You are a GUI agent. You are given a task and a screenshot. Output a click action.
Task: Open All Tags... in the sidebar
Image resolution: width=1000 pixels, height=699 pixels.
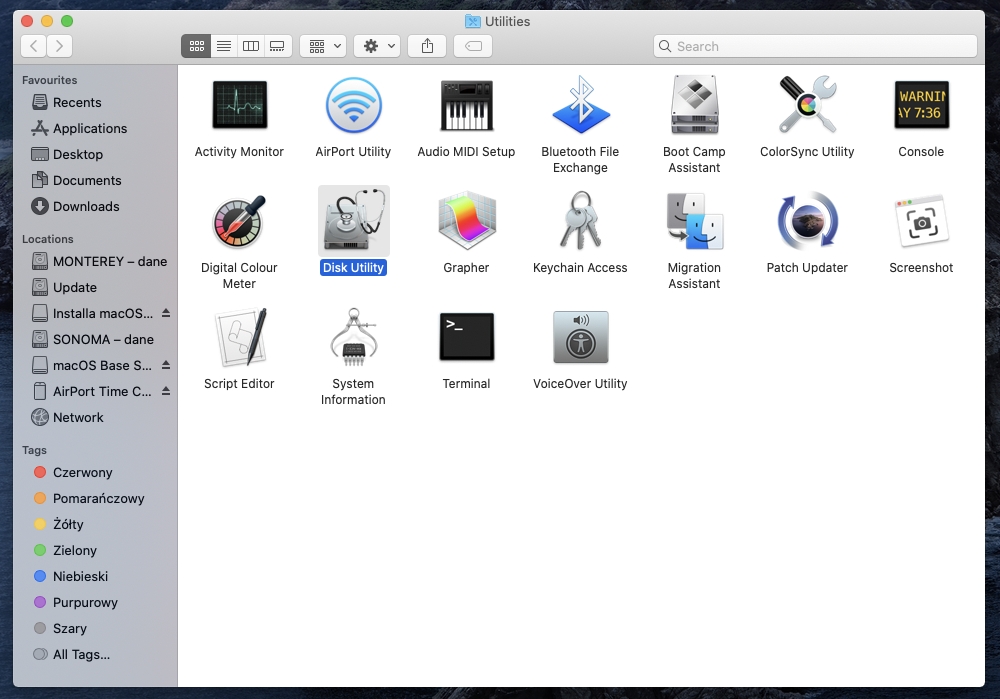click(95, 654)
